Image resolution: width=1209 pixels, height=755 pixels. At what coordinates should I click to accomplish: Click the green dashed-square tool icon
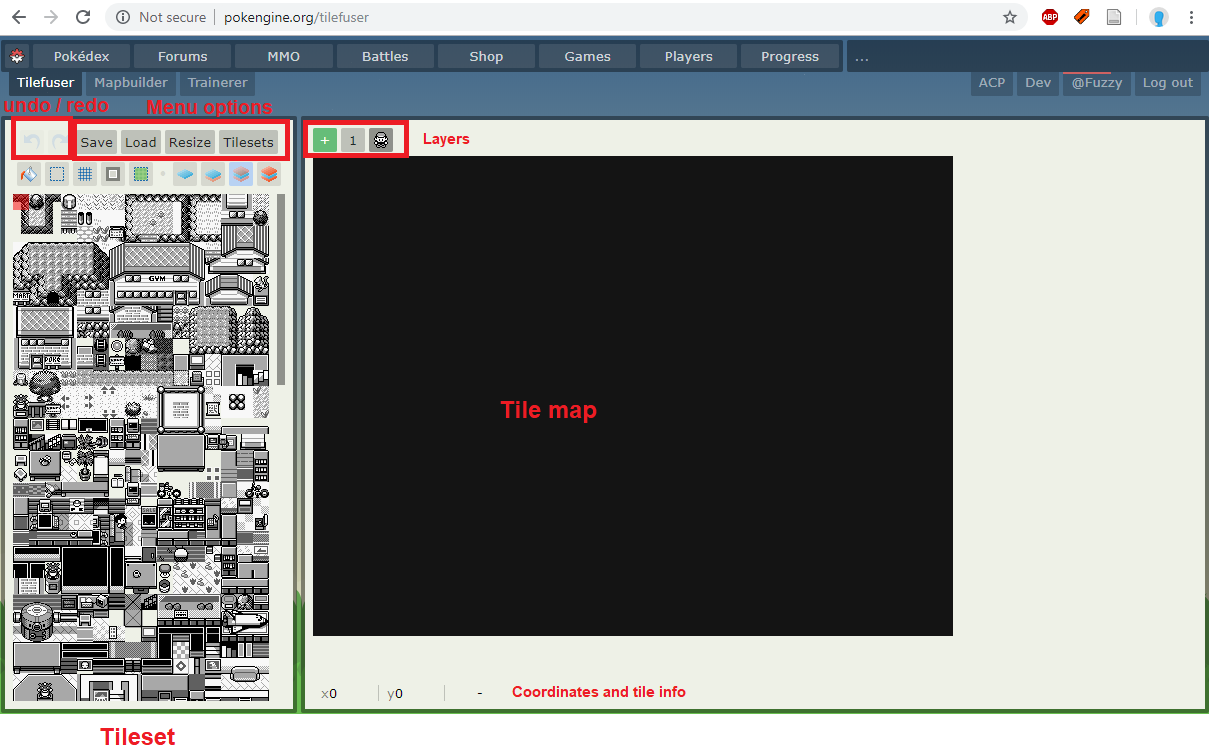(141, 174)
